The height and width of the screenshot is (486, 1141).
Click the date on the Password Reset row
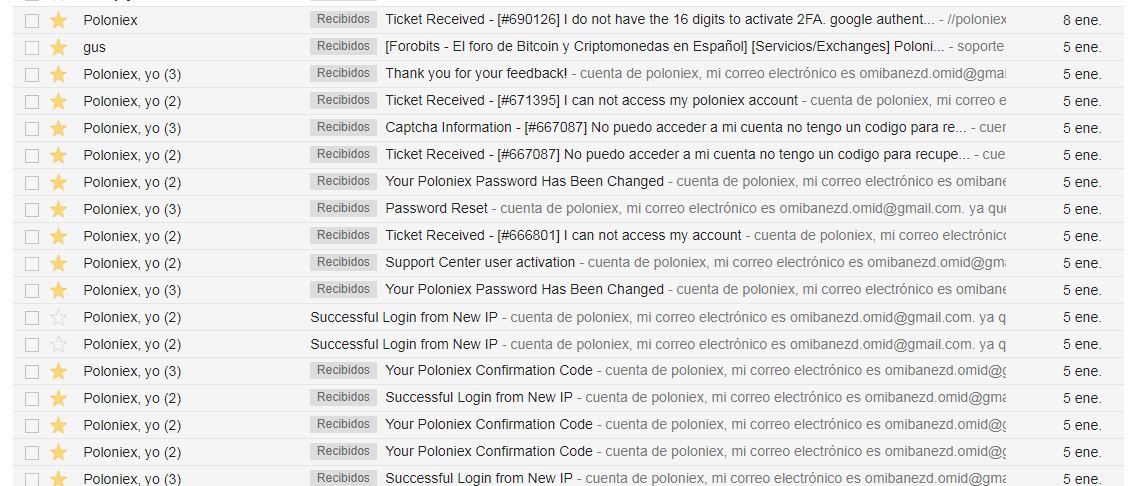point(1082,210)
